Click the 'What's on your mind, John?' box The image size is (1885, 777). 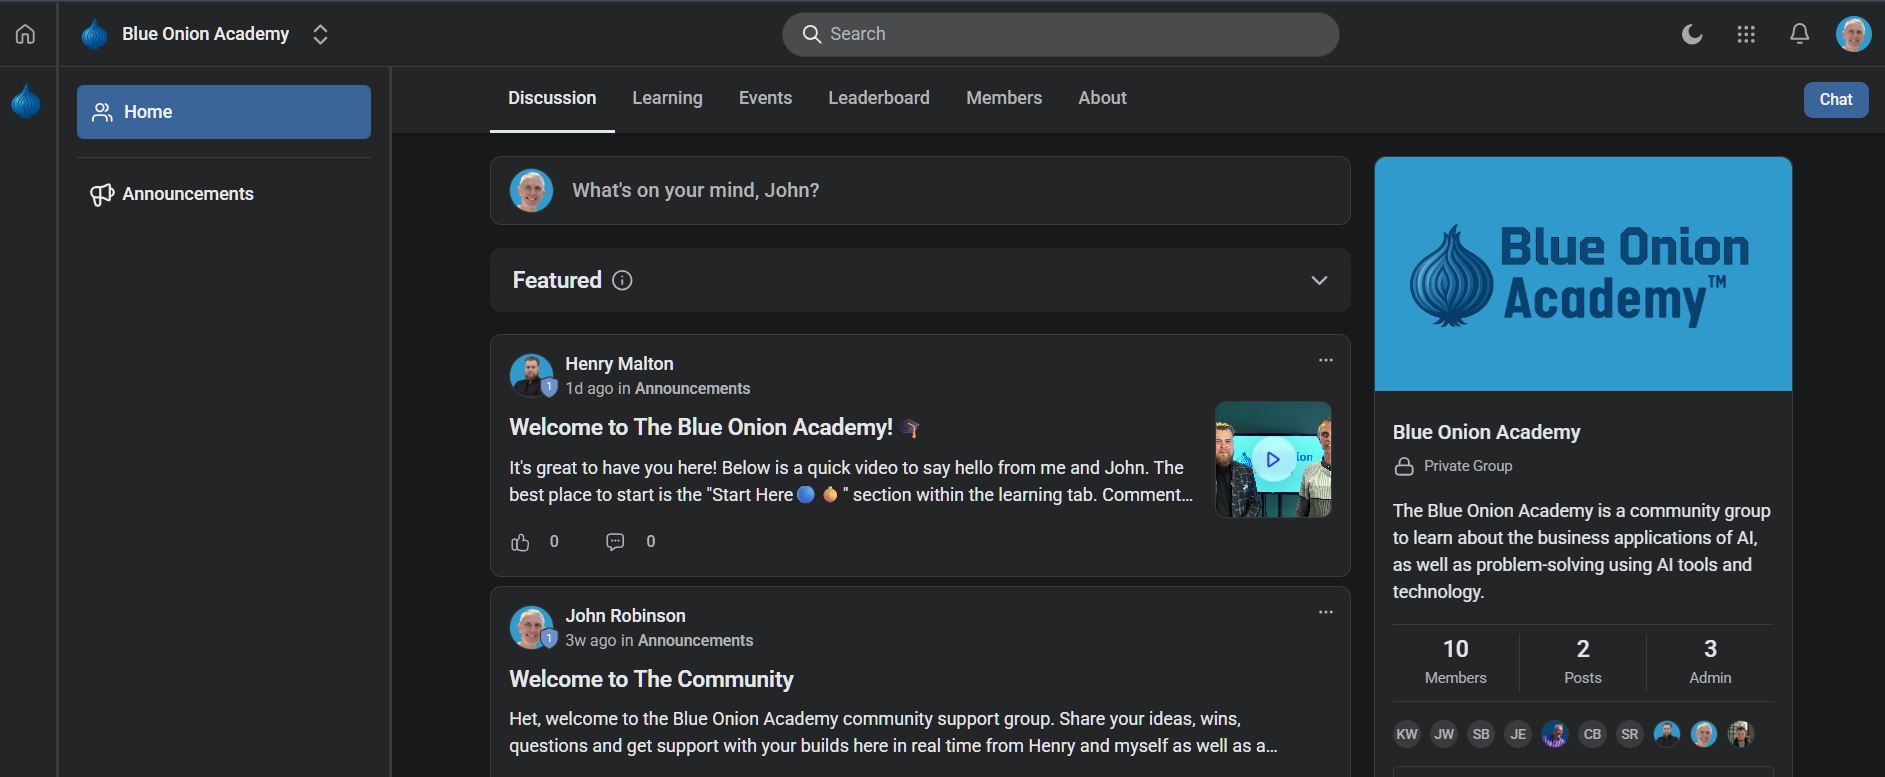coord(920,190)
